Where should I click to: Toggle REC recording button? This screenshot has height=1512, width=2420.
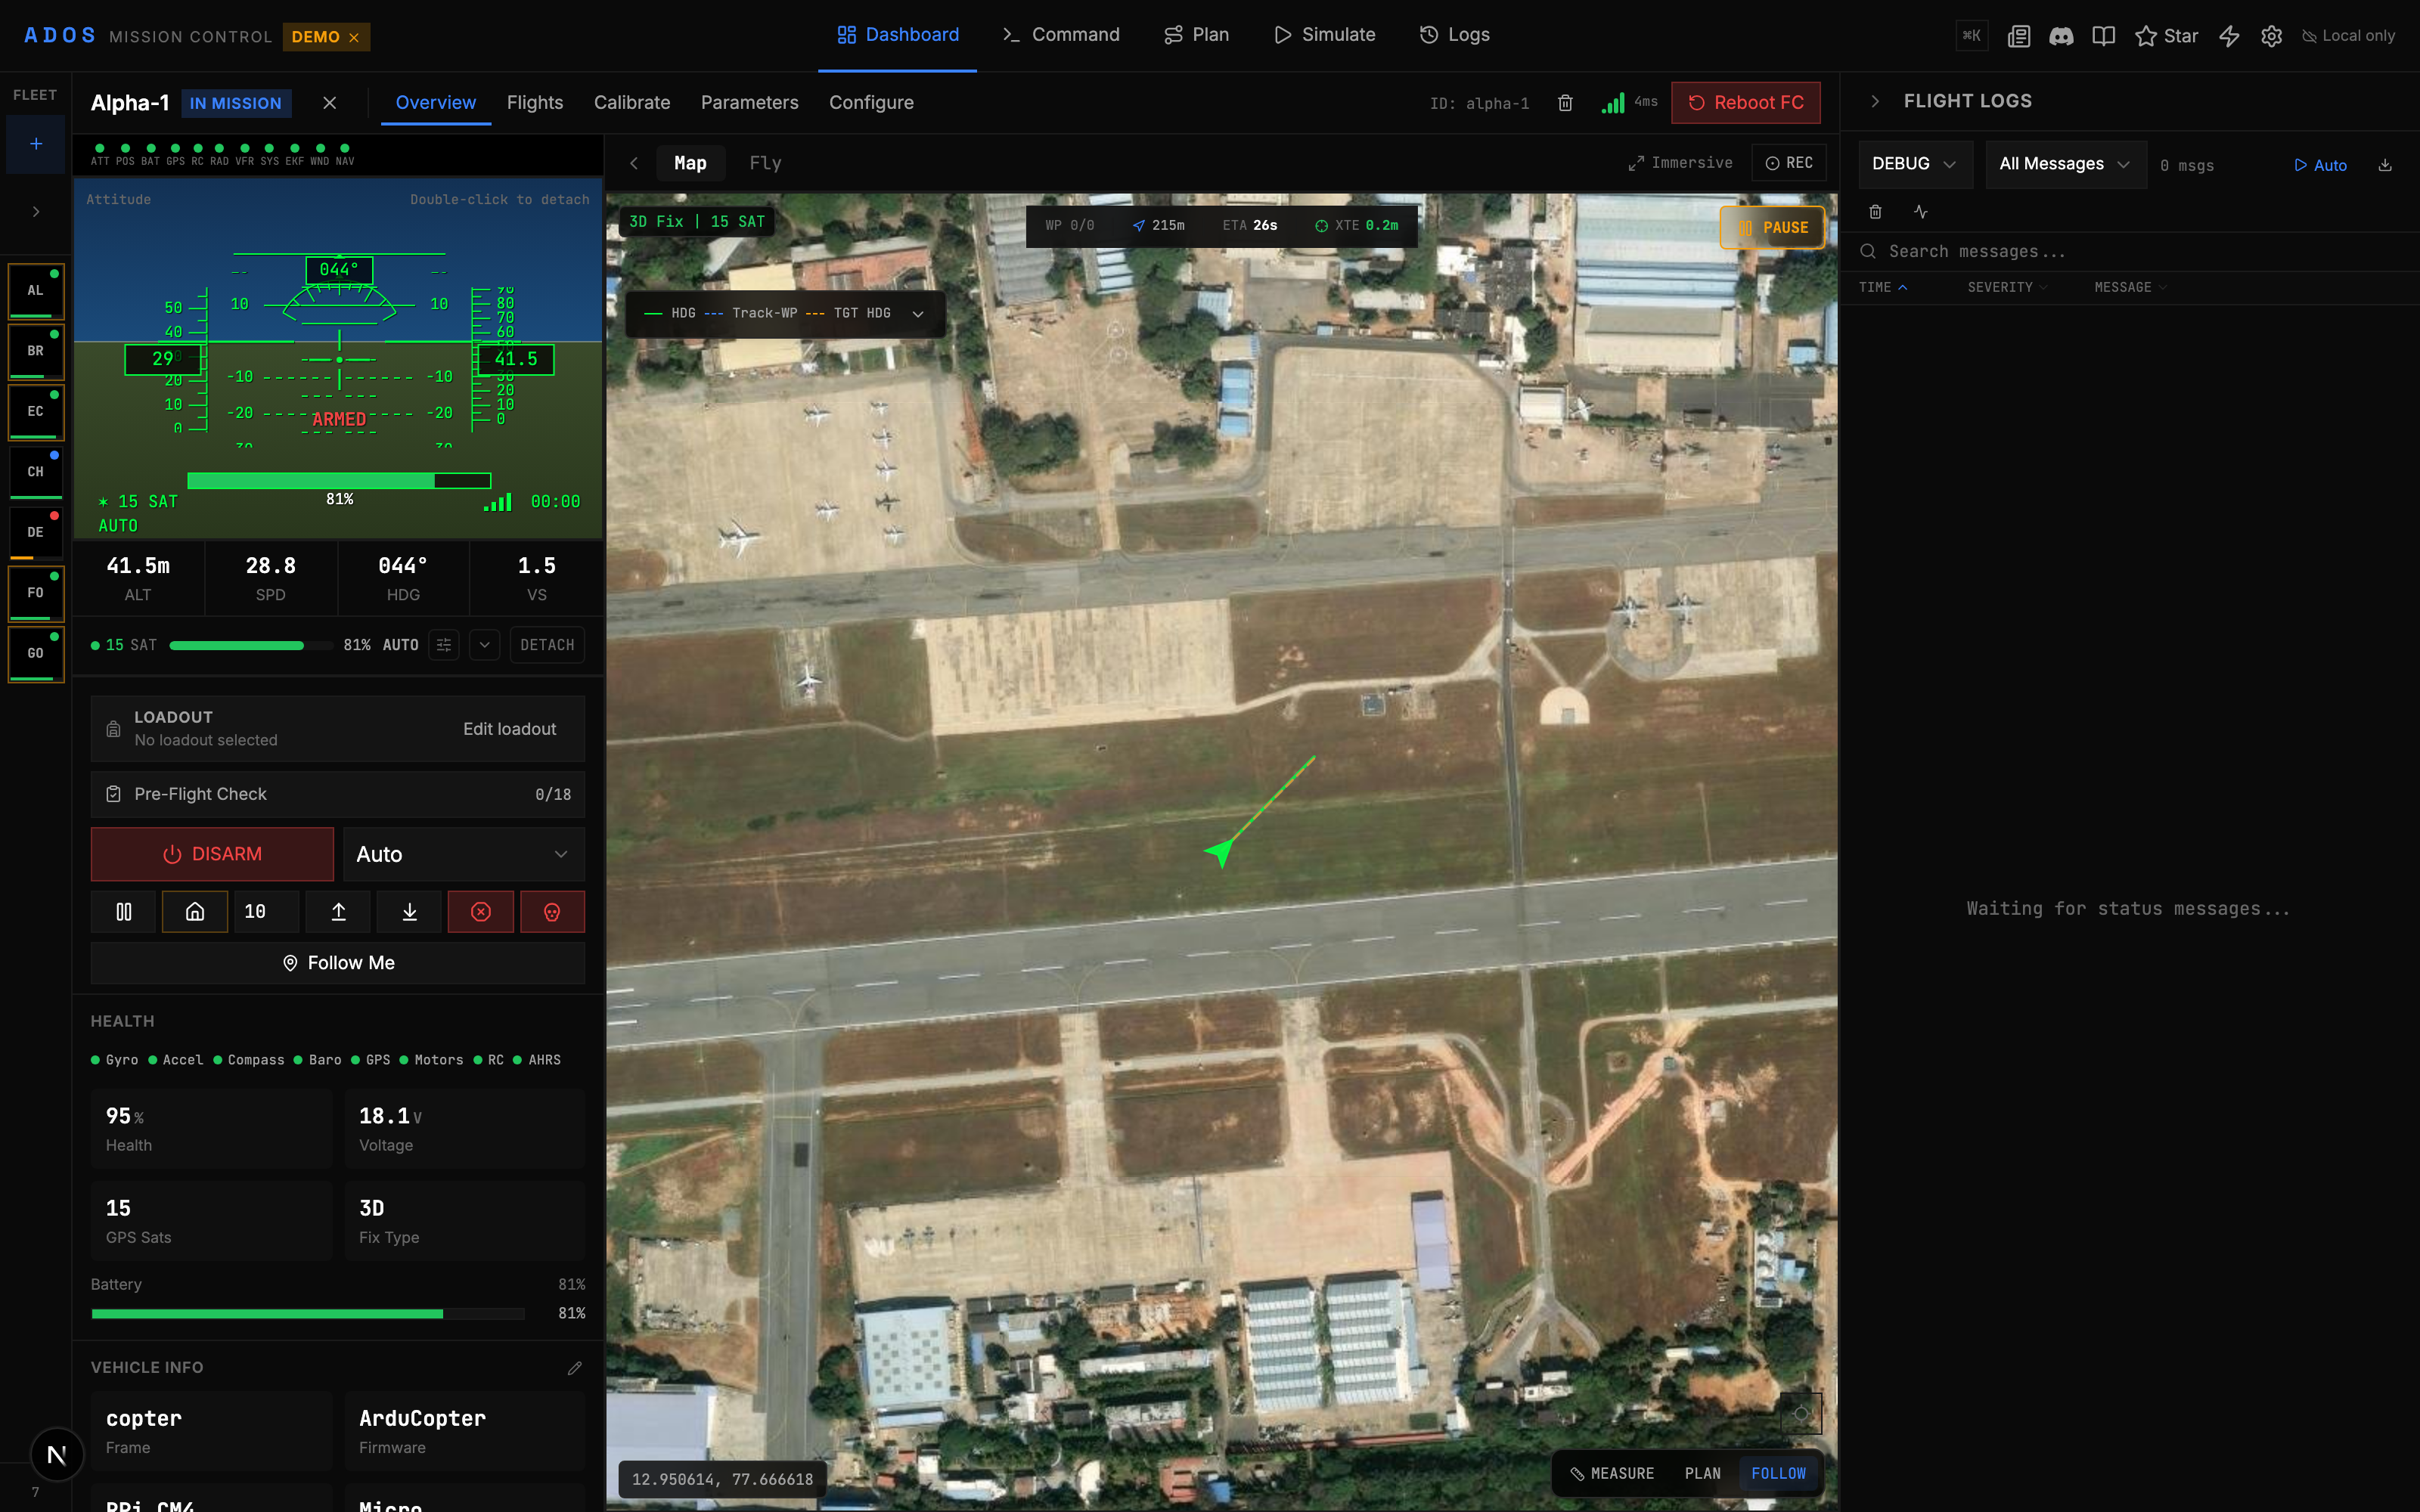coord(1789,163)
